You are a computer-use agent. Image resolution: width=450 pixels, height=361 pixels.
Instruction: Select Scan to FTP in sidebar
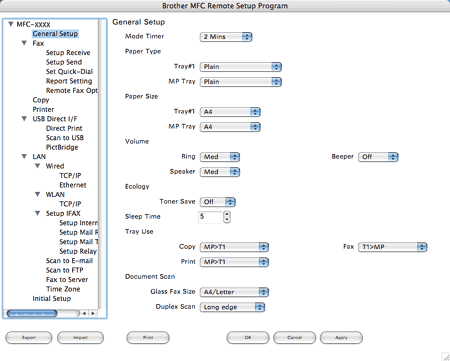coord(64,270)
